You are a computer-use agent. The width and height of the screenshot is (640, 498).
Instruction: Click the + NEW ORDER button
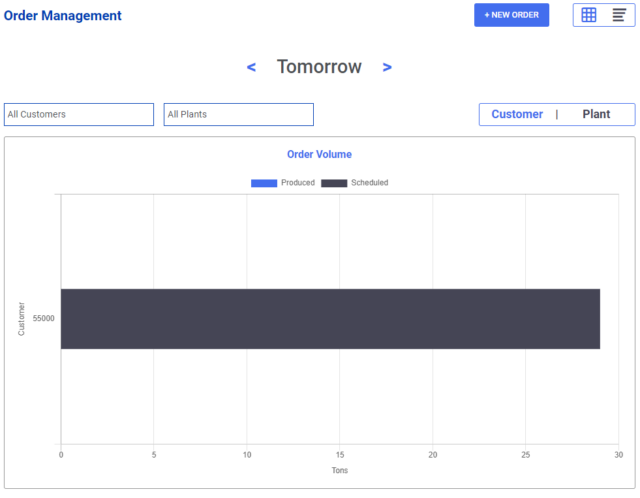click(511, 15)
